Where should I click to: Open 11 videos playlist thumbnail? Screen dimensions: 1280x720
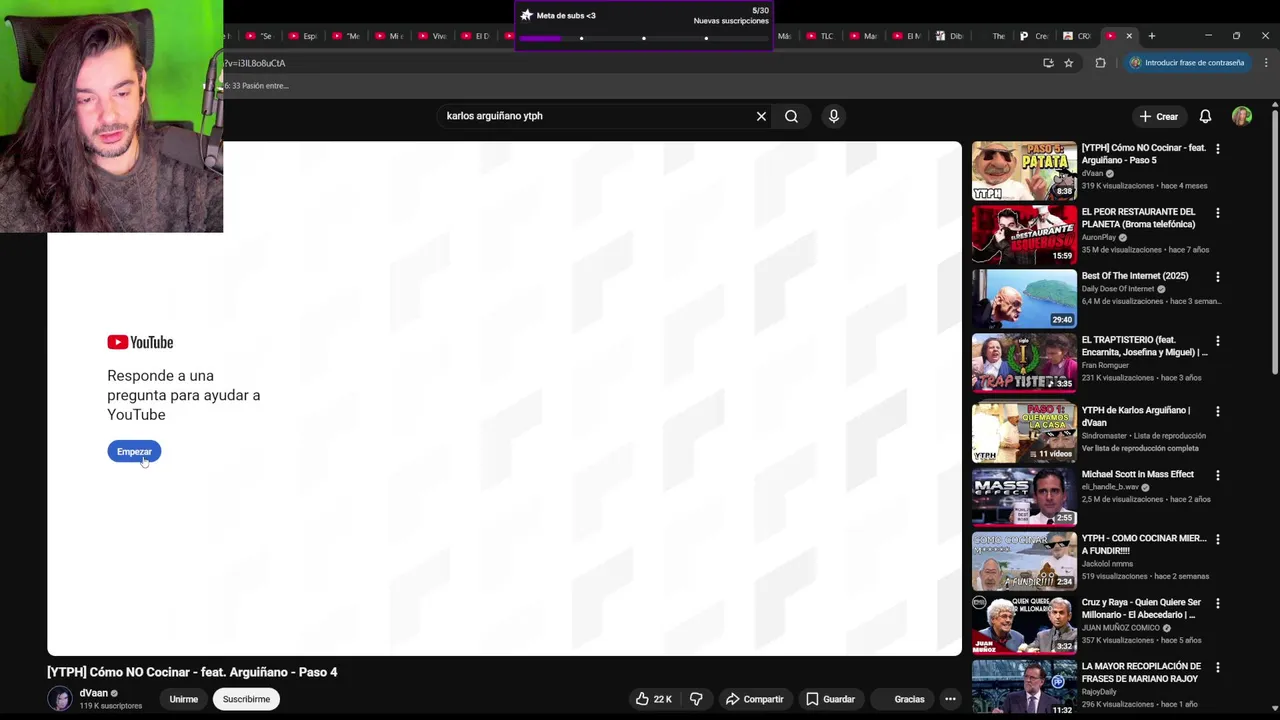(1024, 433)
